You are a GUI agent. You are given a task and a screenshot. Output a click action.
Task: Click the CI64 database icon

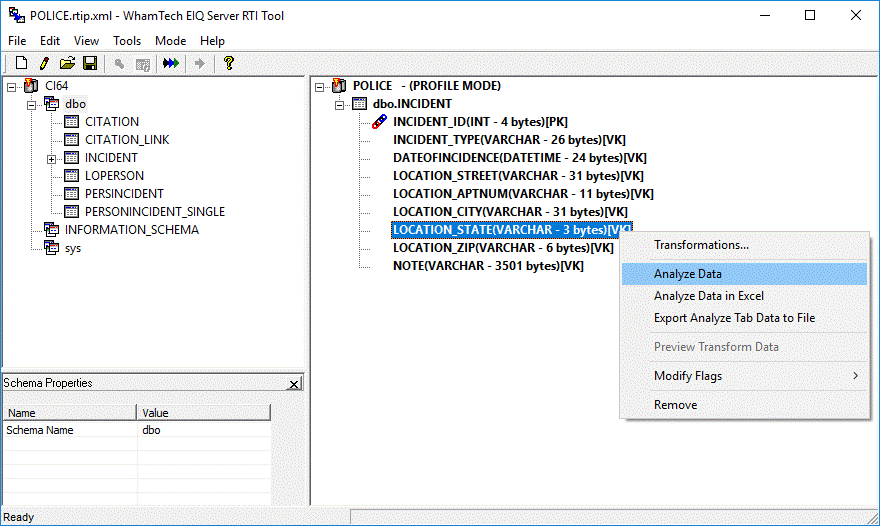click(x=31, y=86)
